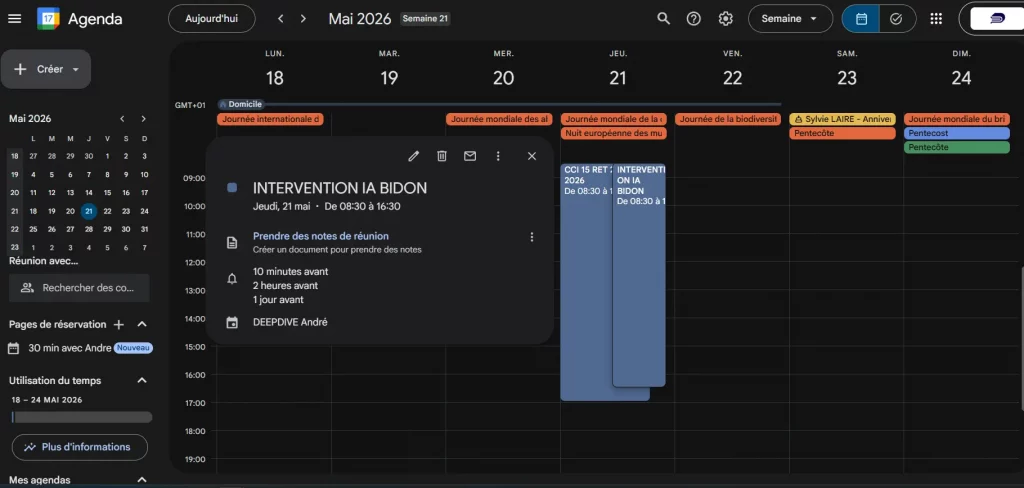Click the pencil icon to edit event
1024x488 pixels.
tap(414, 156)
